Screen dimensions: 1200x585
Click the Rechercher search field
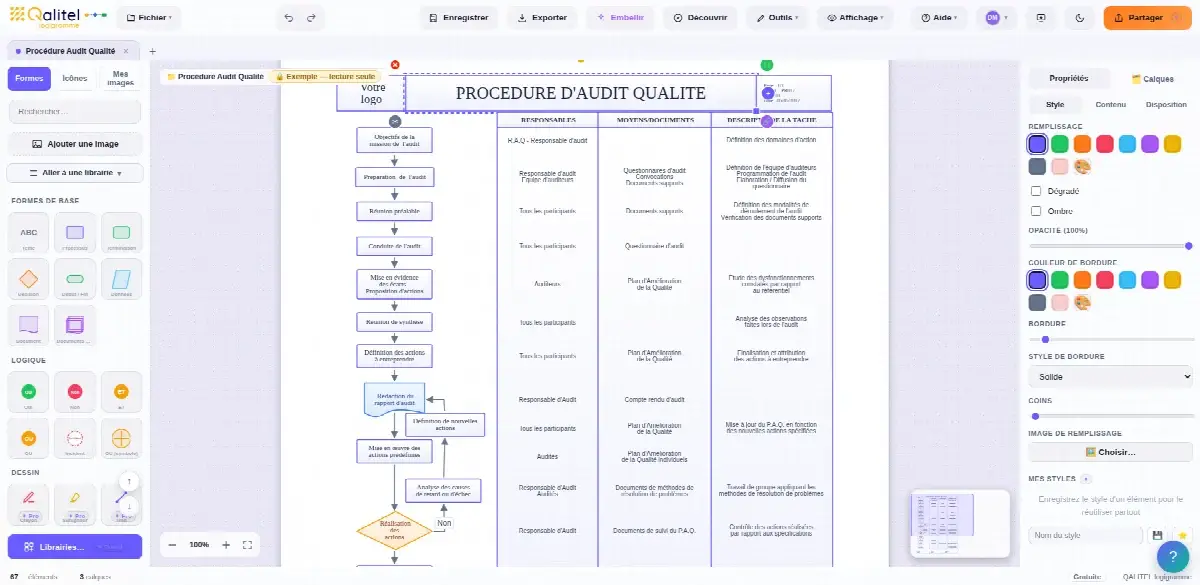75,111
